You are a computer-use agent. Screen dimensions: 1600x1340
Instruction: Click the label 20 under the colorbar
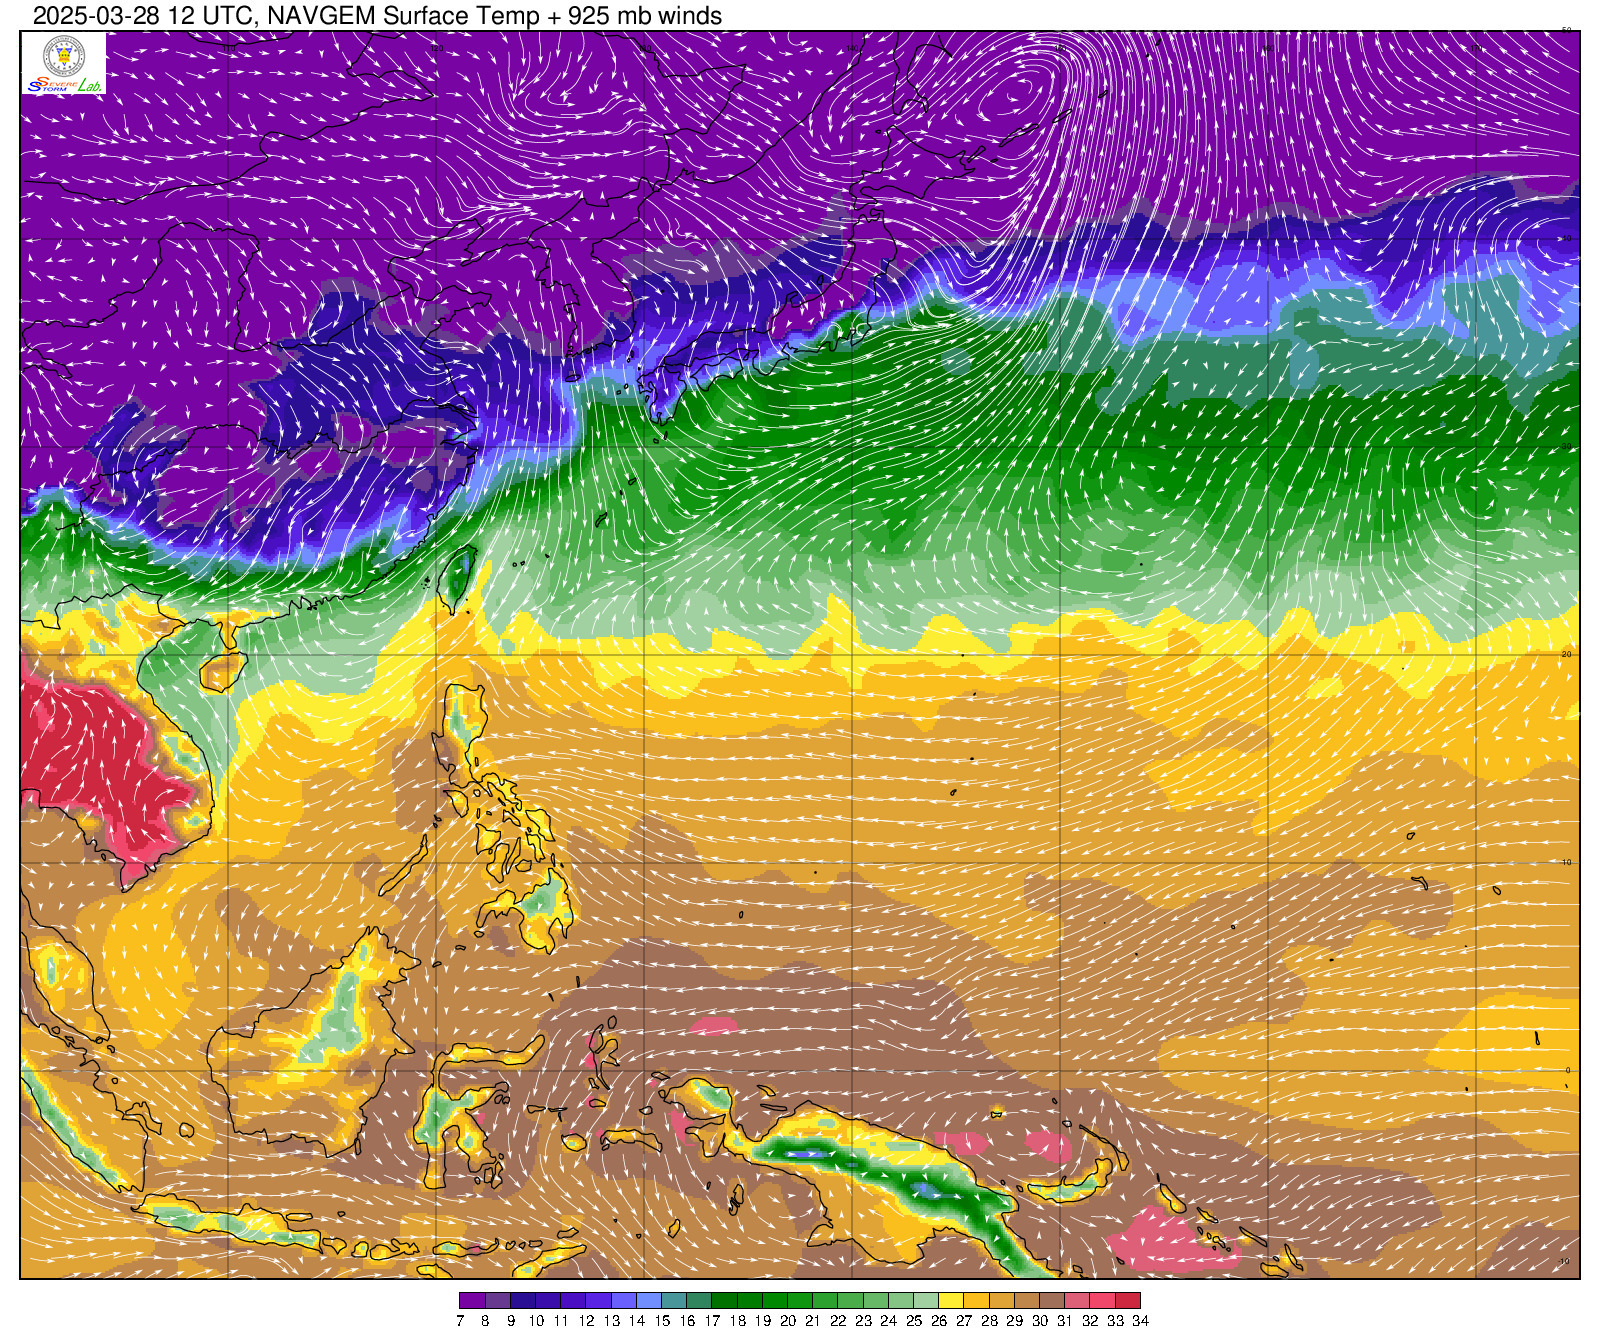788,1321
